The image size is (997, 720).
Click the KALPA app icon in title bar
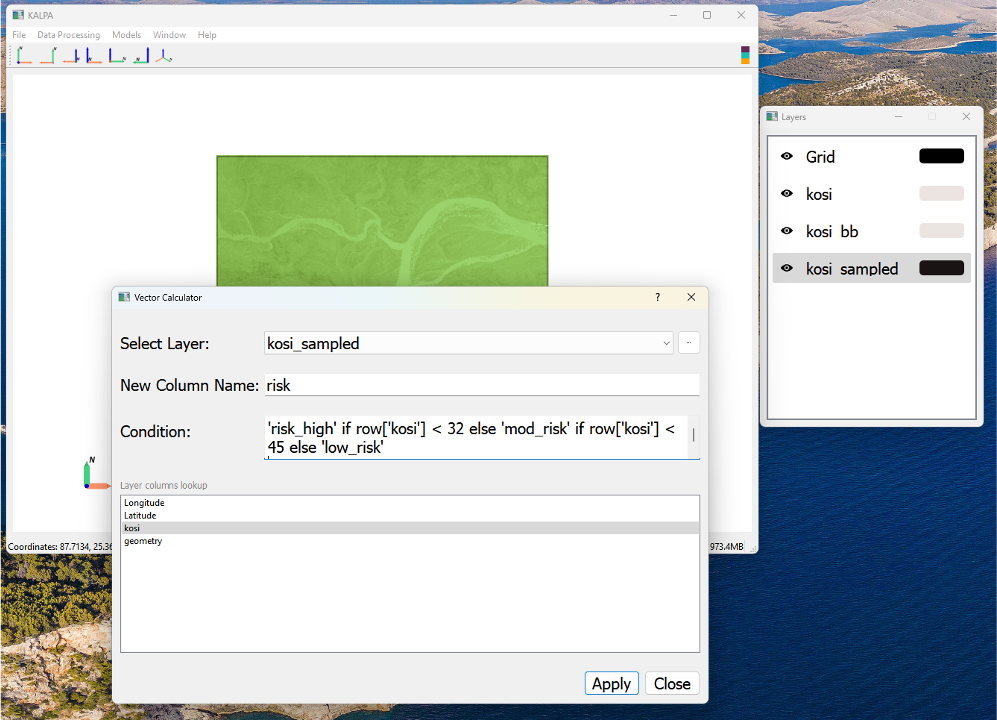[18, 15]
